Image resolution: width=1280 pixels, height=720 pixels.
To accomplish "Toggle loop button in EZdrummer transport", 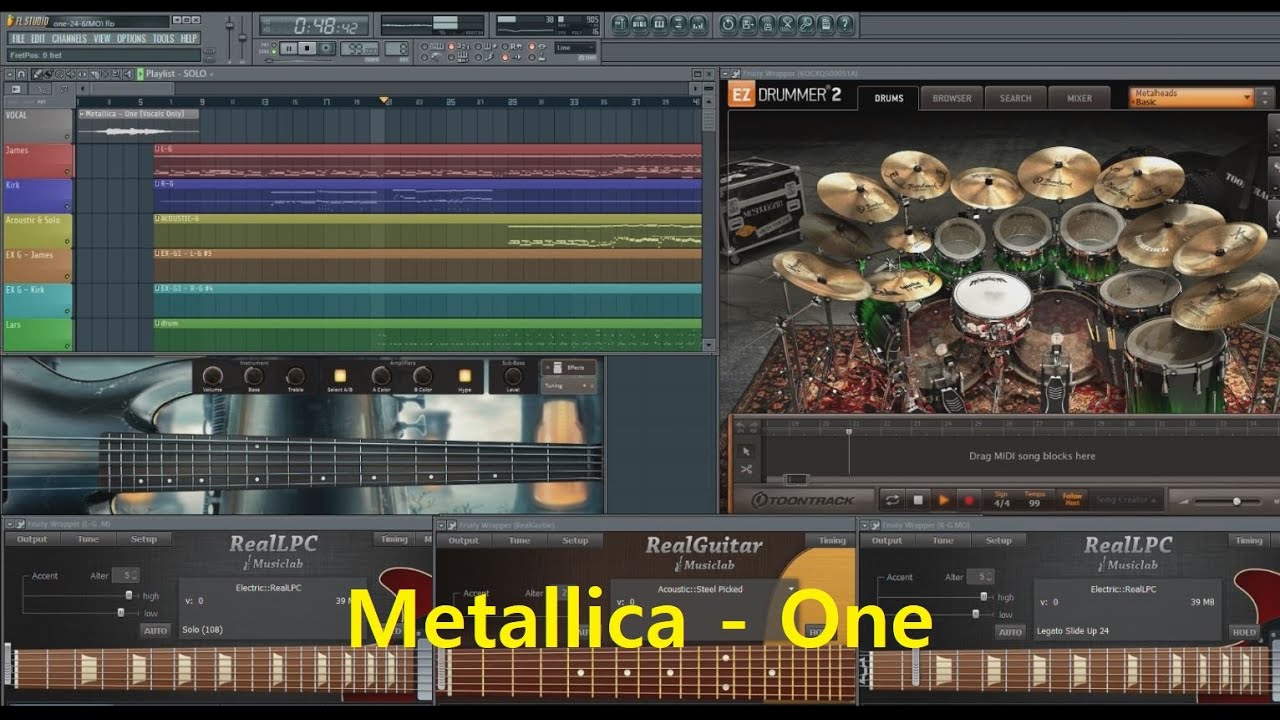I will 891,499.
